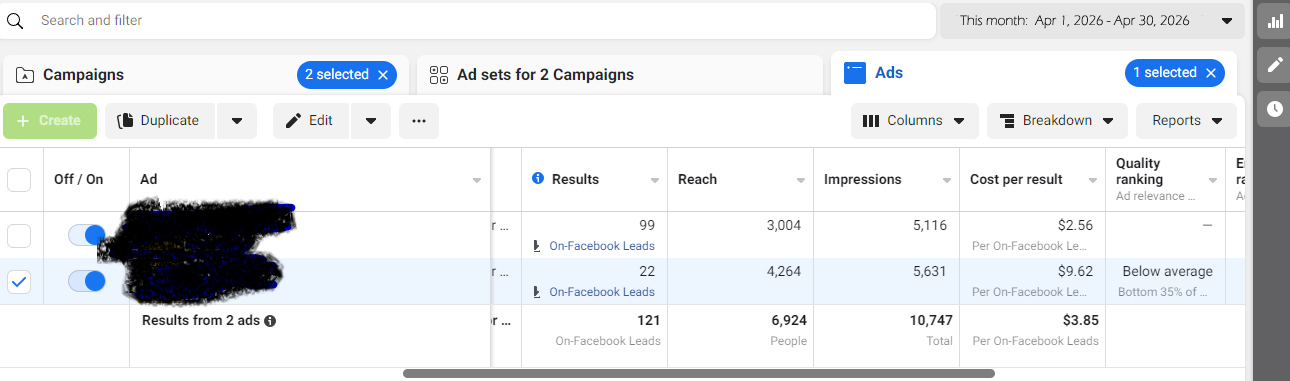Check the select-all header checkbox
The width and height of the screenshot is (1290, 381).
click(x=19, y=180)
